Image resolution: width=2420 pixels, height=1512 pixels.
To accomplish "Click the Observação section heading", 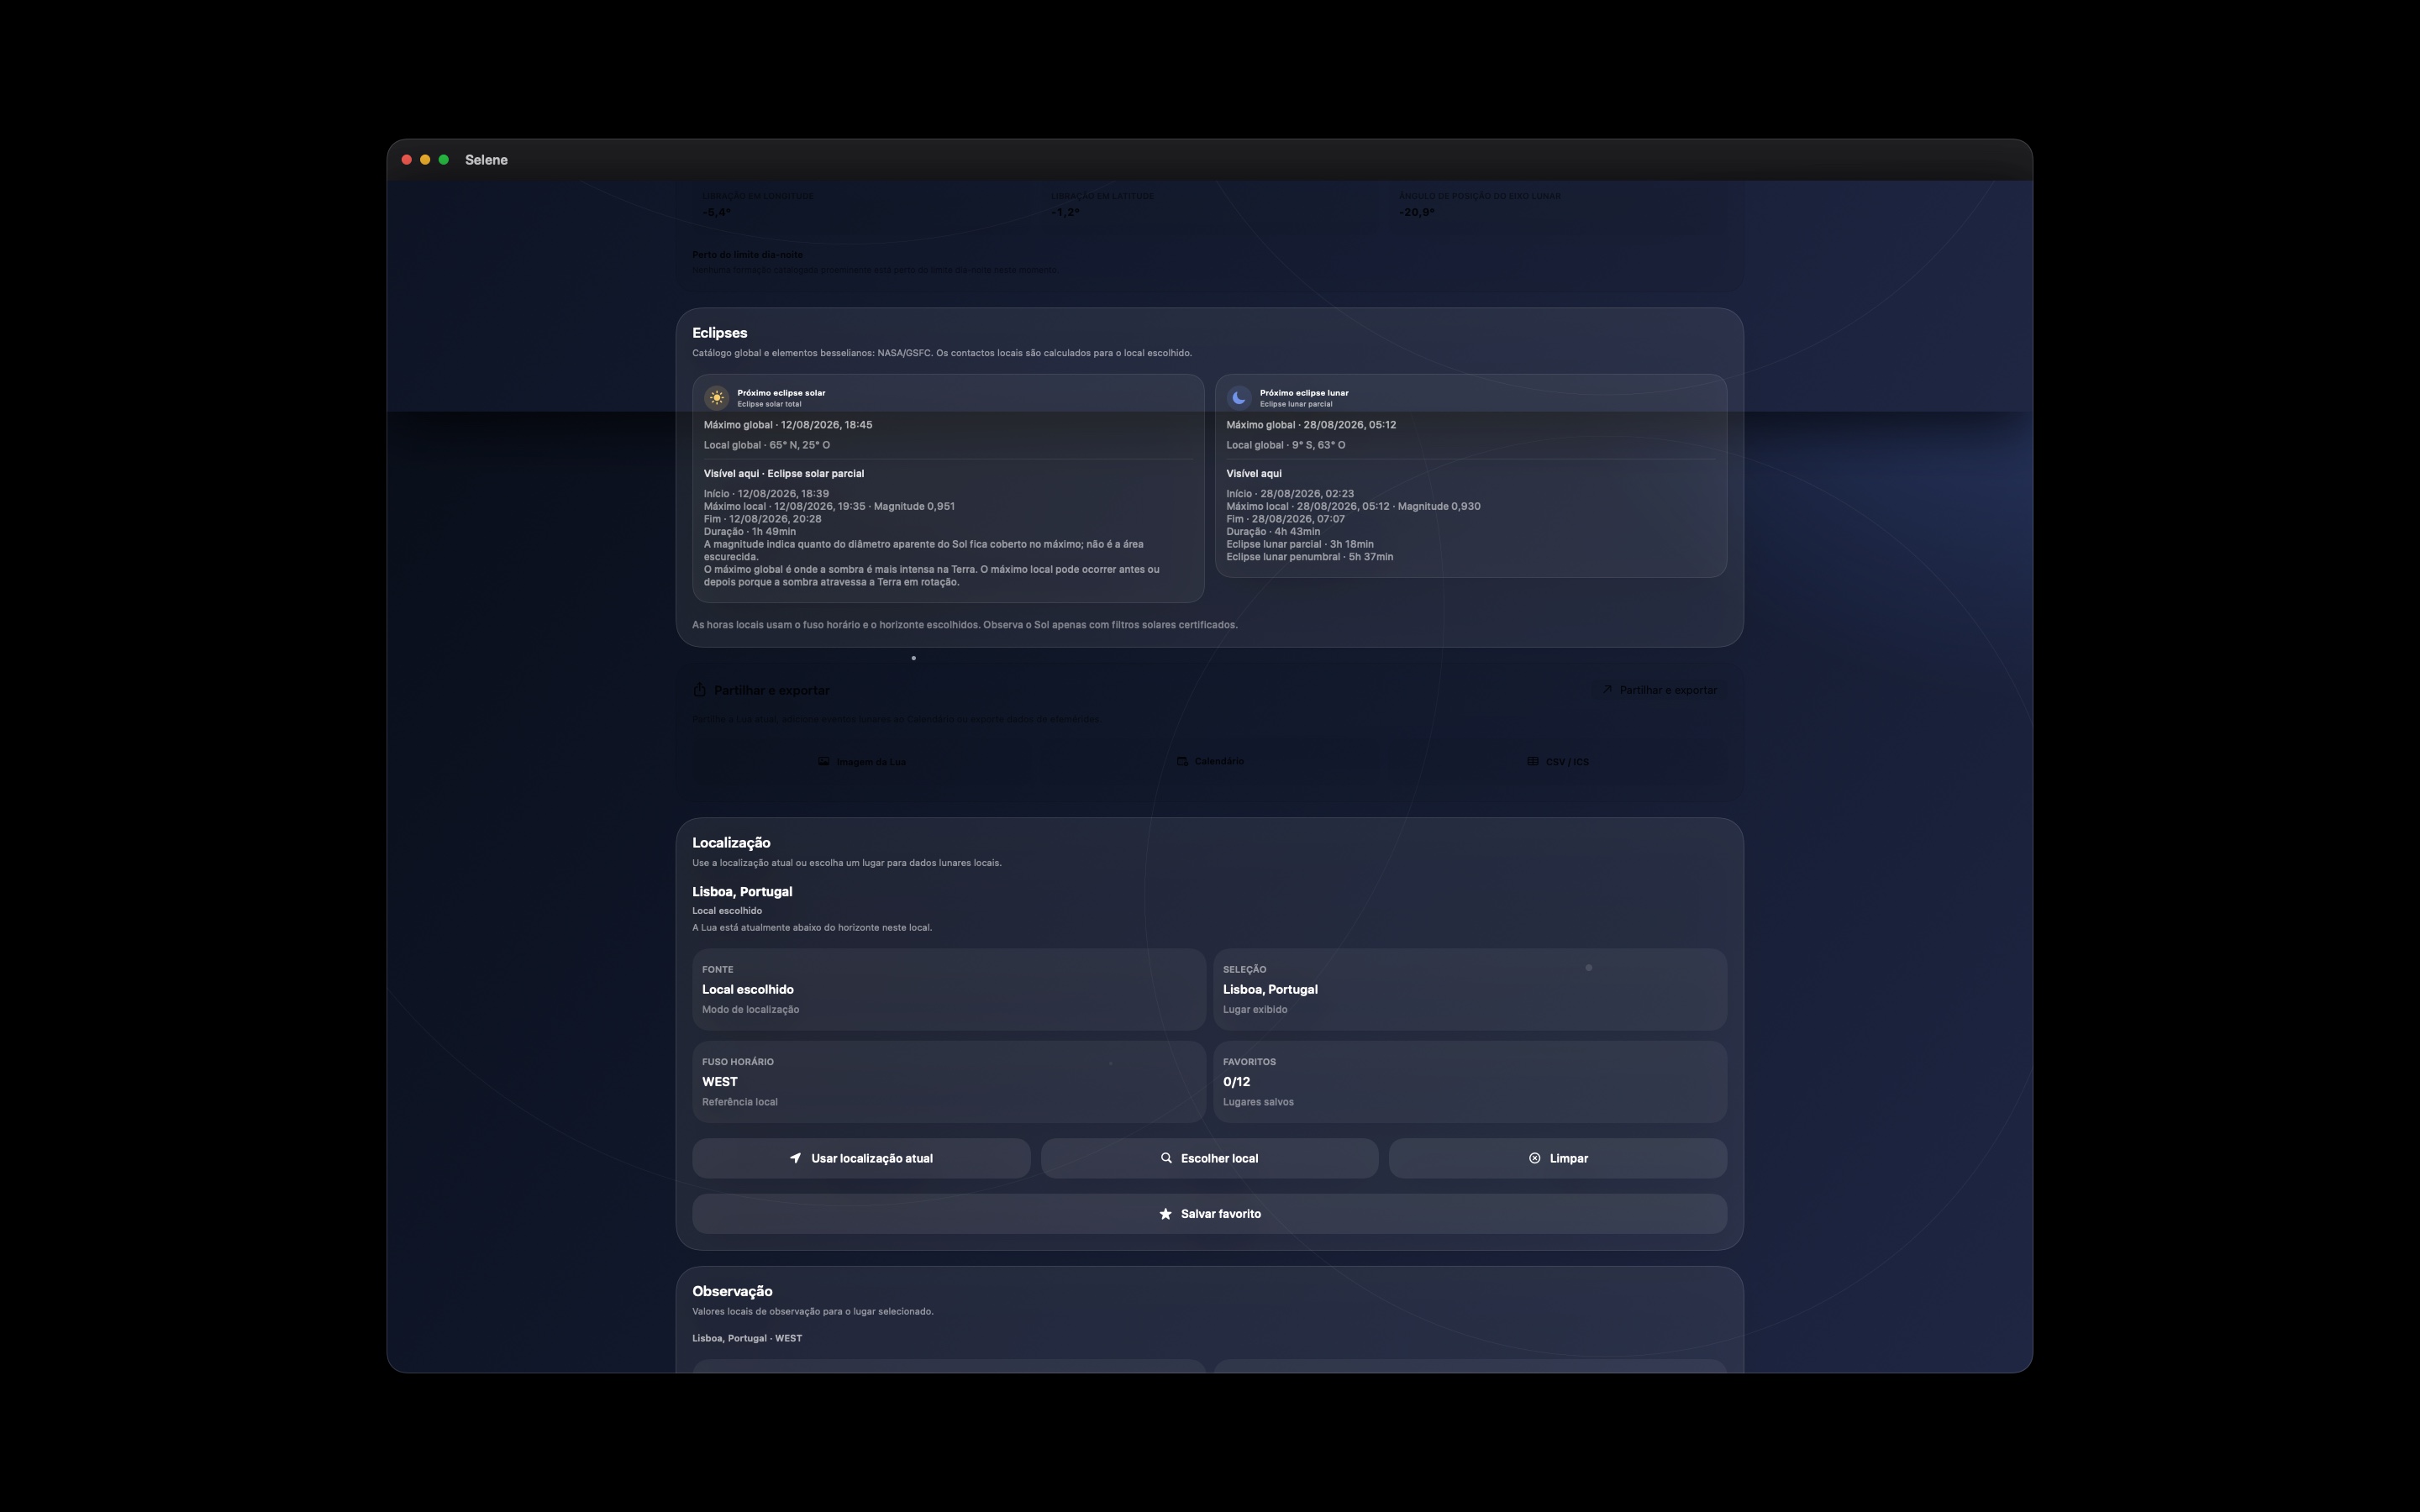I will 732,1292.
